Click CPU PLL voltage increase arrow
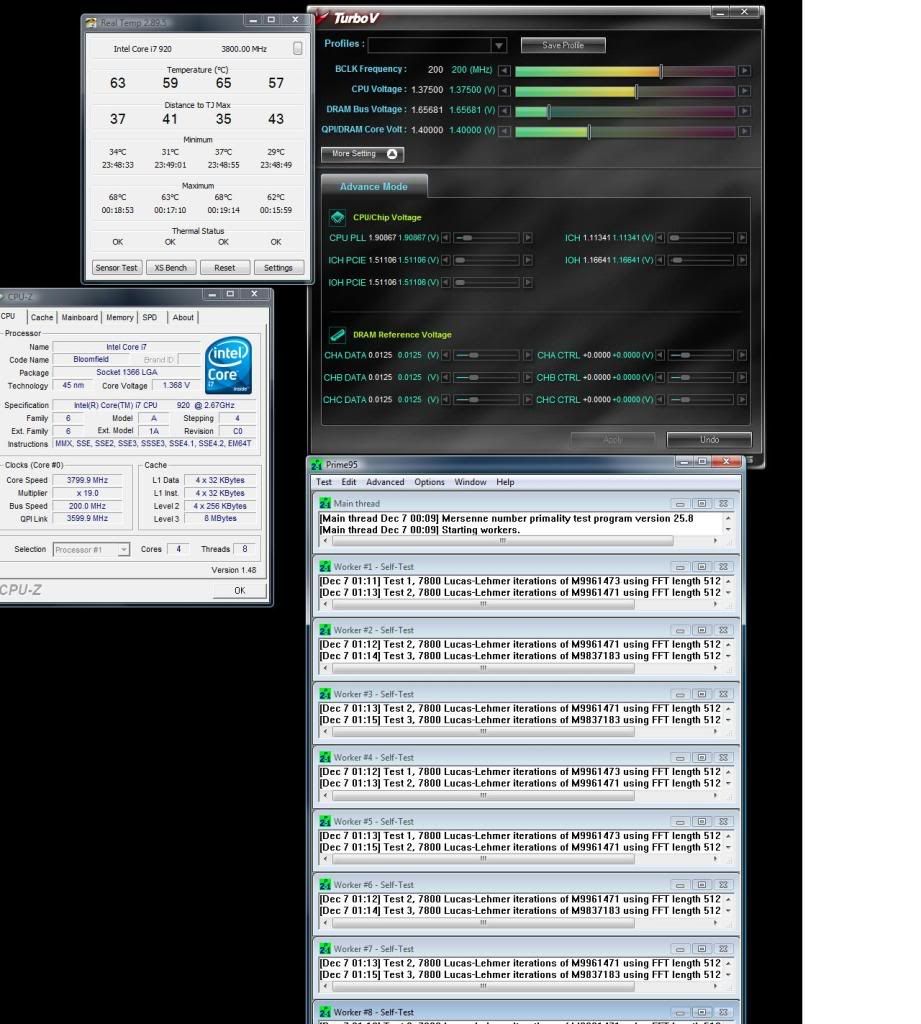 point(528,238)
